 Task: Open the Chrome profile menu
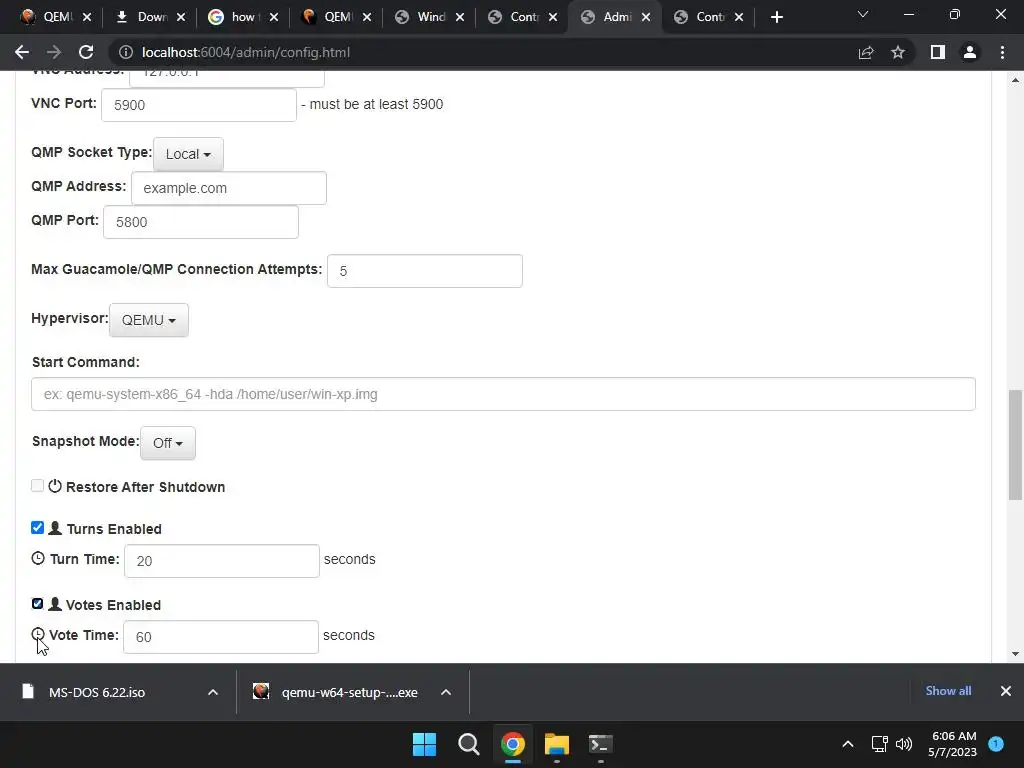tap(970, 52)
